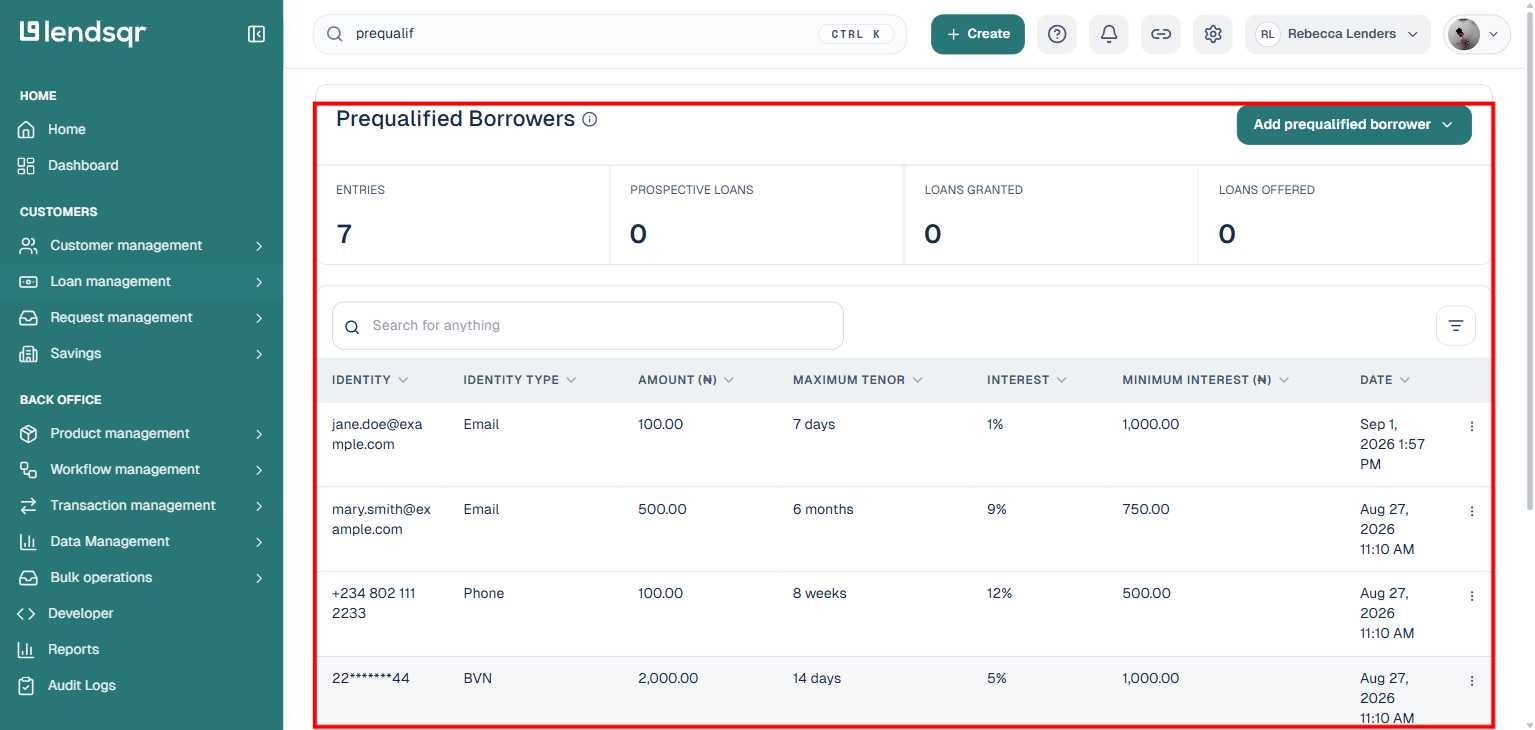Screen dimensions: 1535x730
Task: Open the table filter icon
Action: click(1456, 326)
